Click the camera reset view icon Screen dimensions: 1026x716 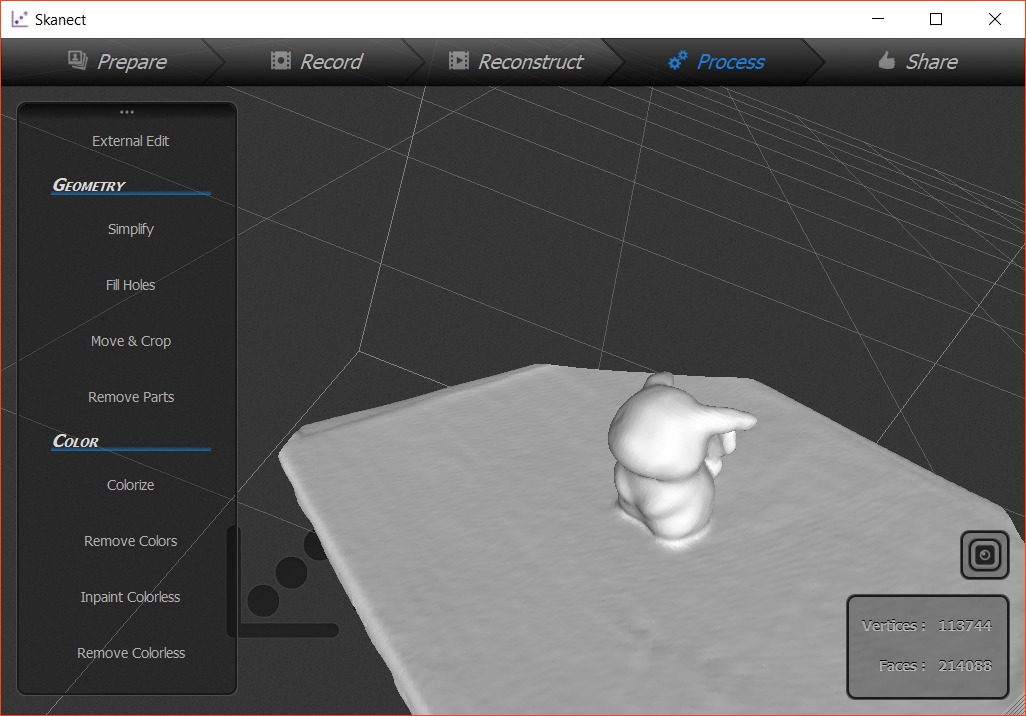click(984, 555)
